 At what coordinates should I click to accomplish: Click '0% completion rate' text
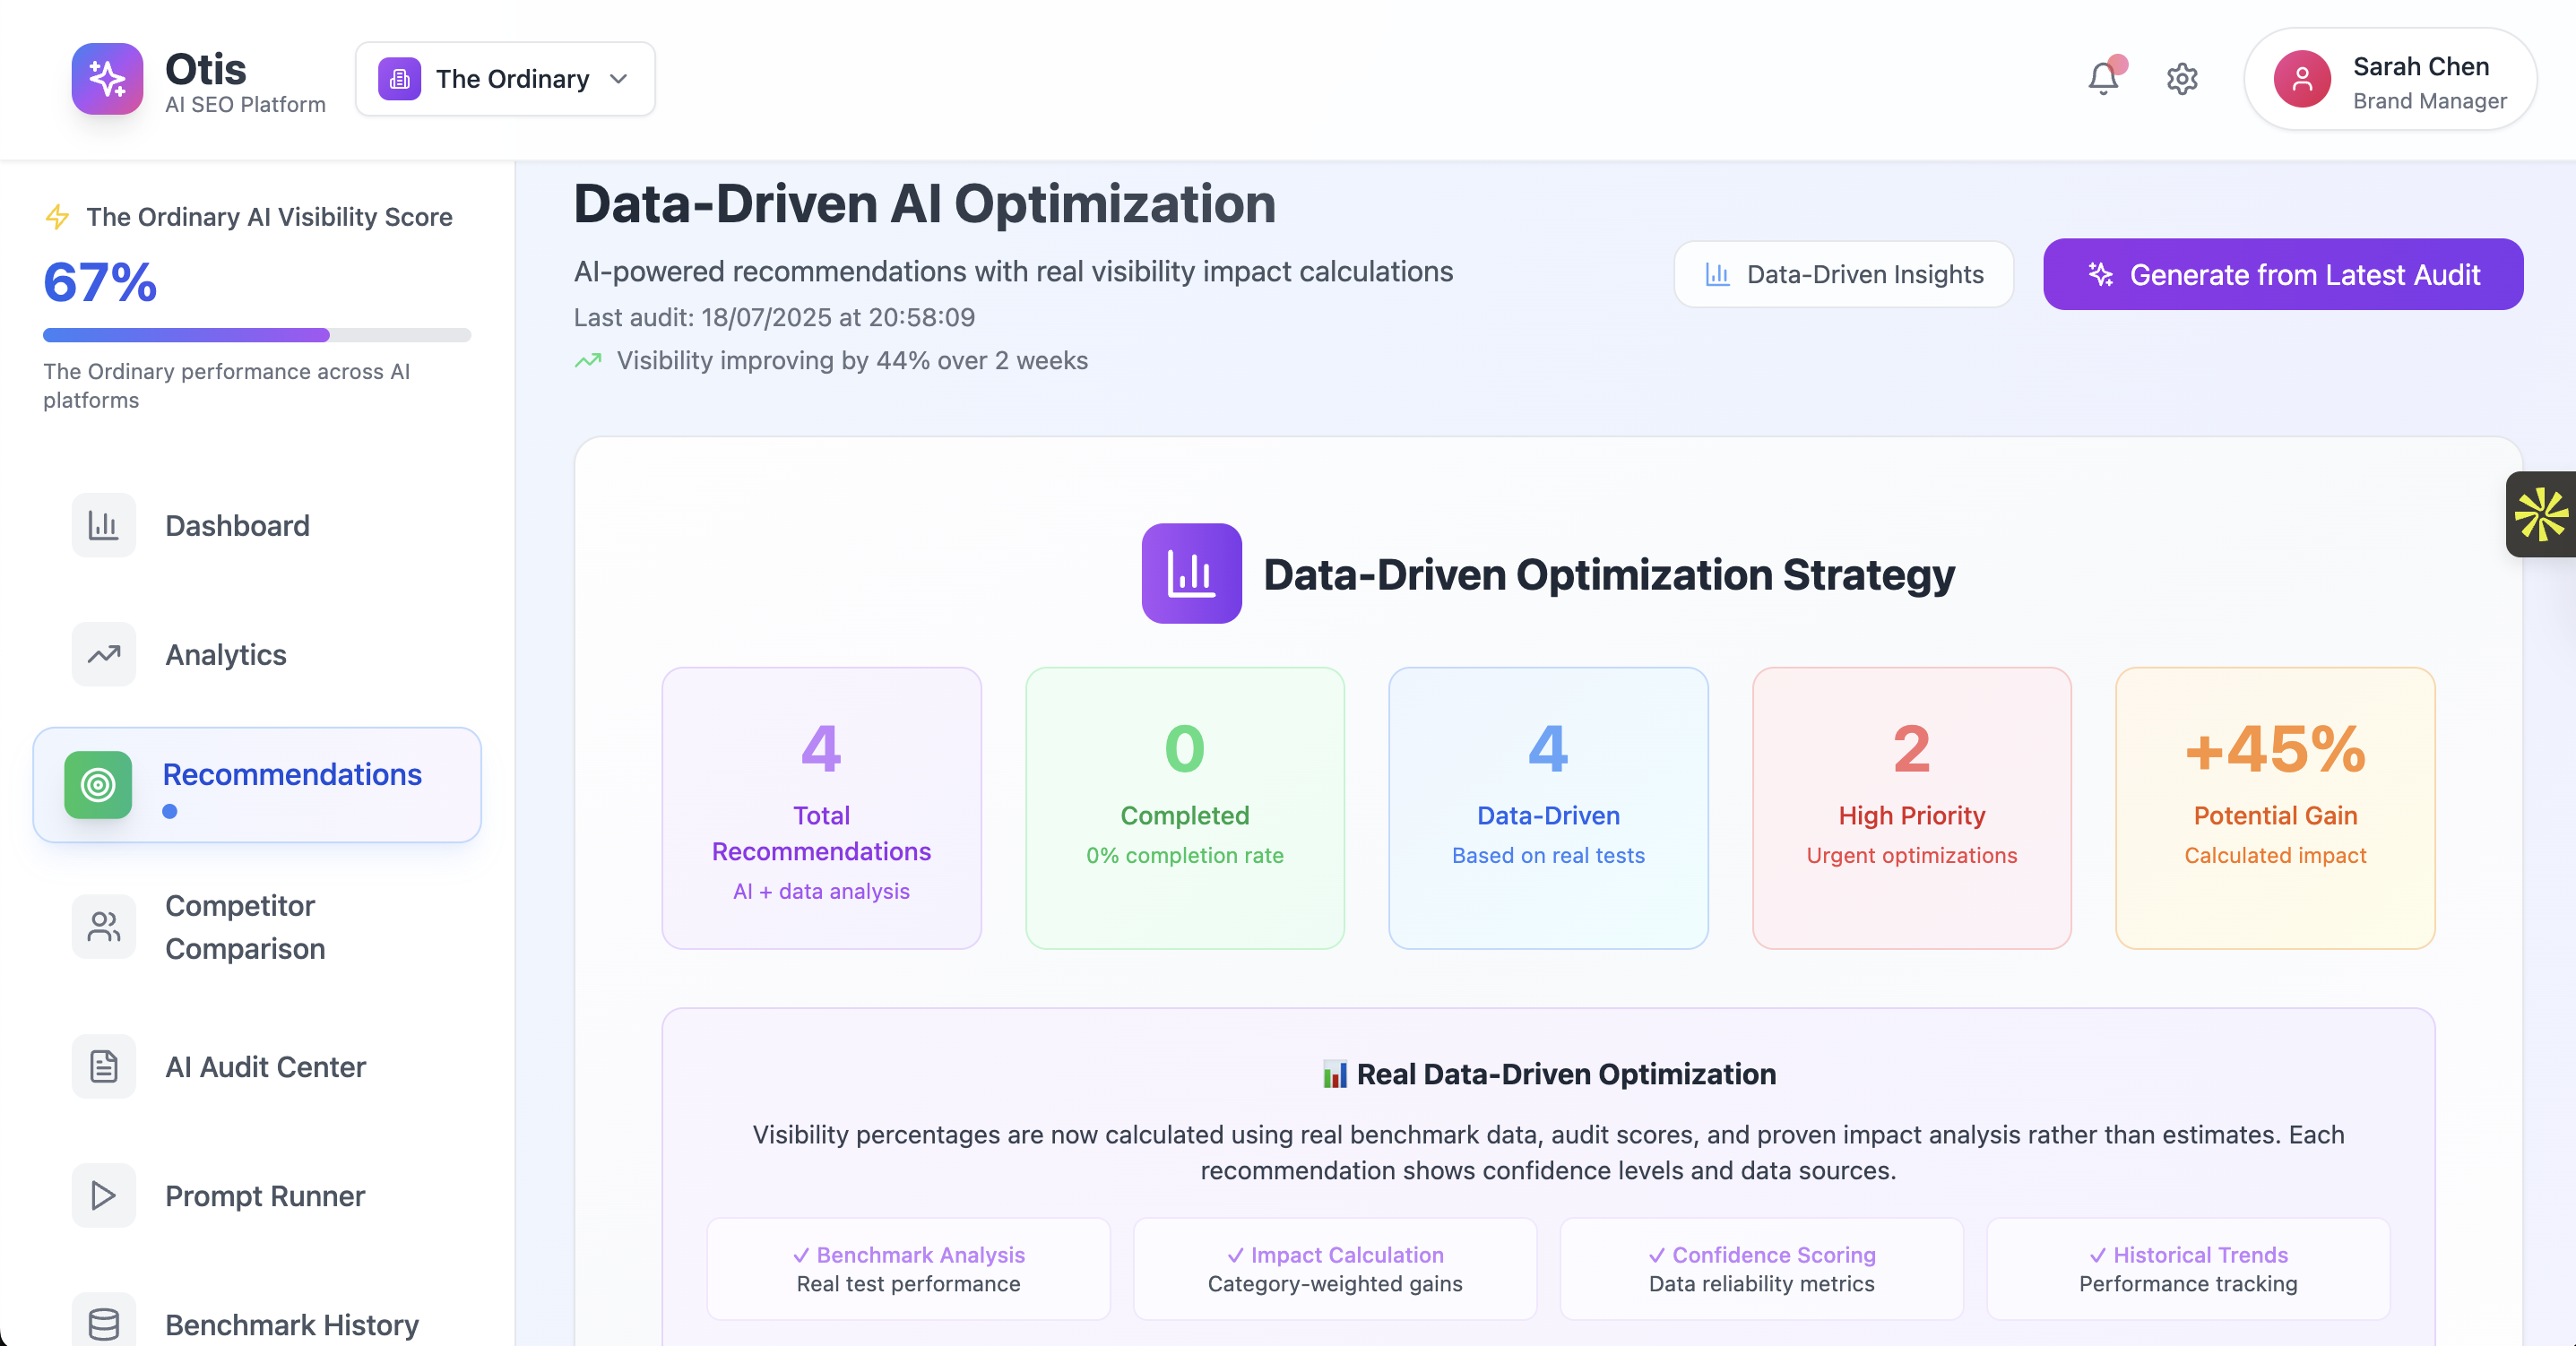(x=1184, y=855)
